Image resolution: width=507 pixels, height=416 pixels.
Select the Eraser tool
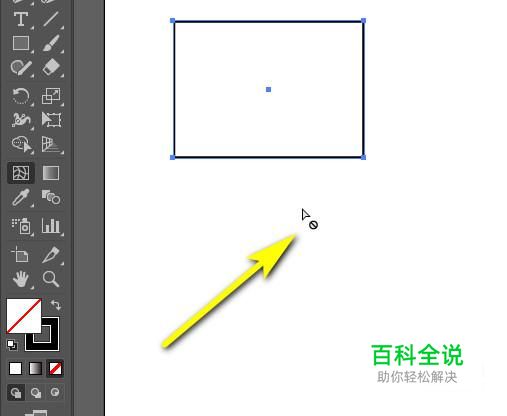click(51, 68)
